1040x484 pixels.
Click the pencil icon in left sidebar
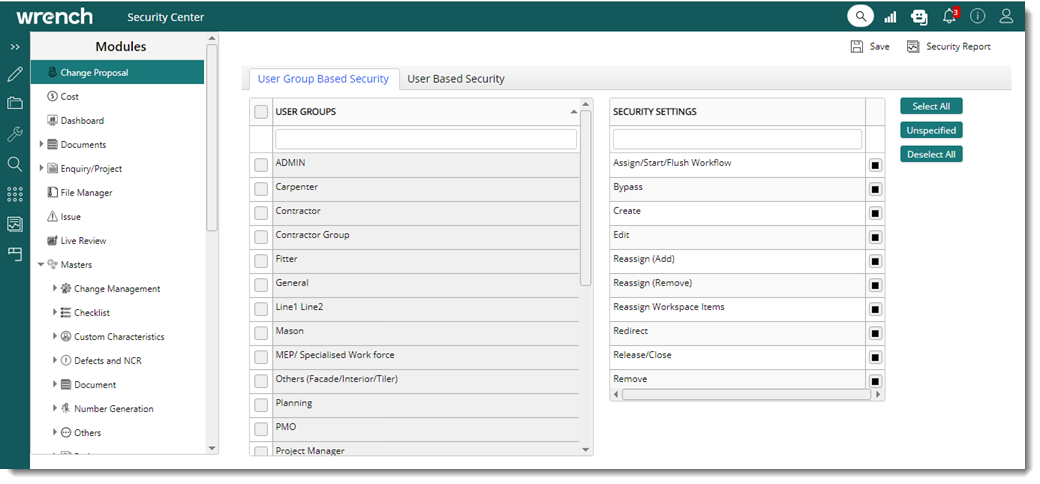click(x=15, y=74)
